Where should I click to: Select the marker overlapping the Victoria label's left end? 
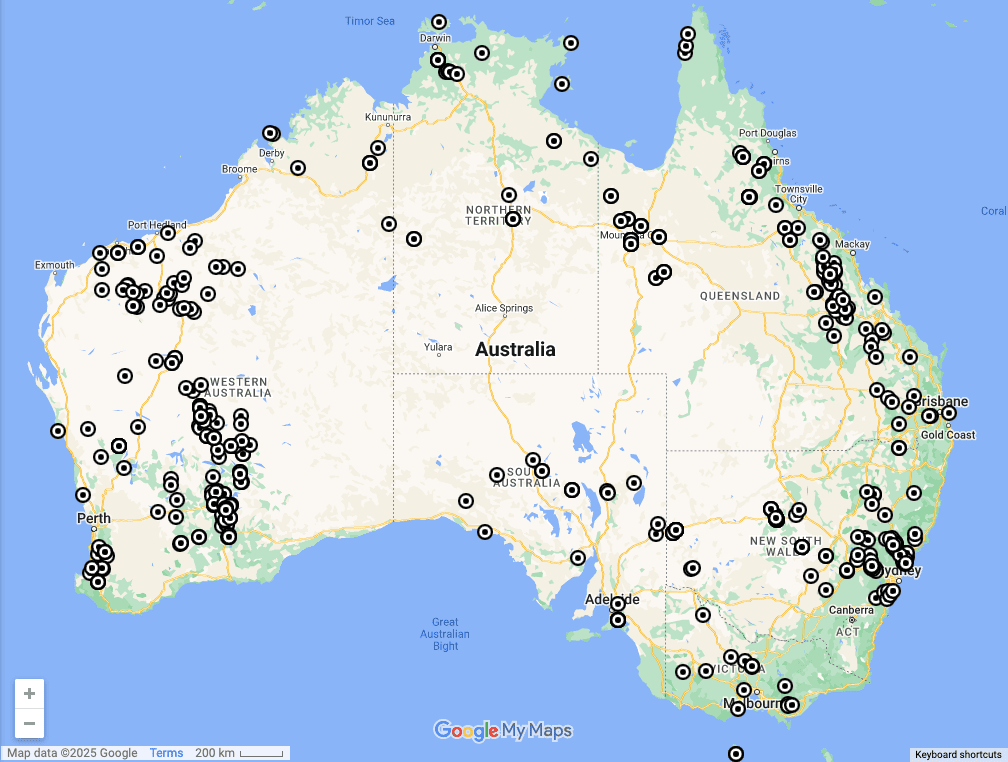click(706, 671)
